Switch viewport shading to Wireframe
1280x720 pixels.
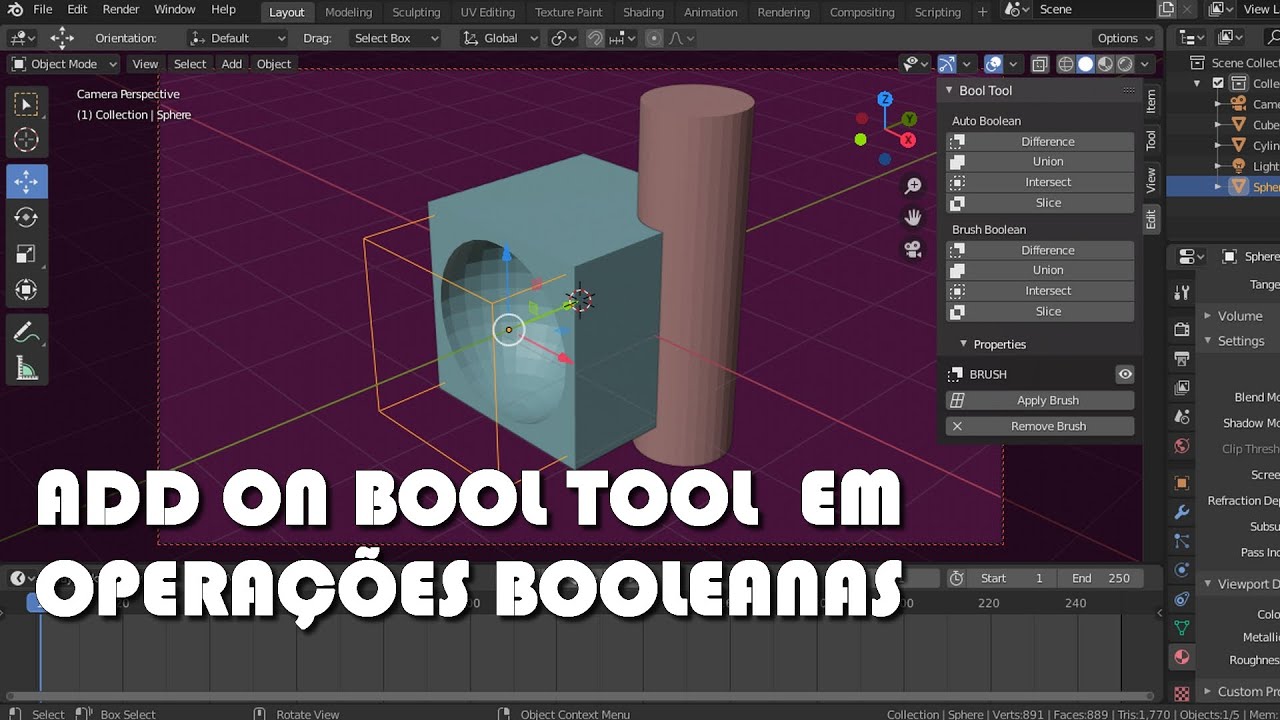(1066, 64)
